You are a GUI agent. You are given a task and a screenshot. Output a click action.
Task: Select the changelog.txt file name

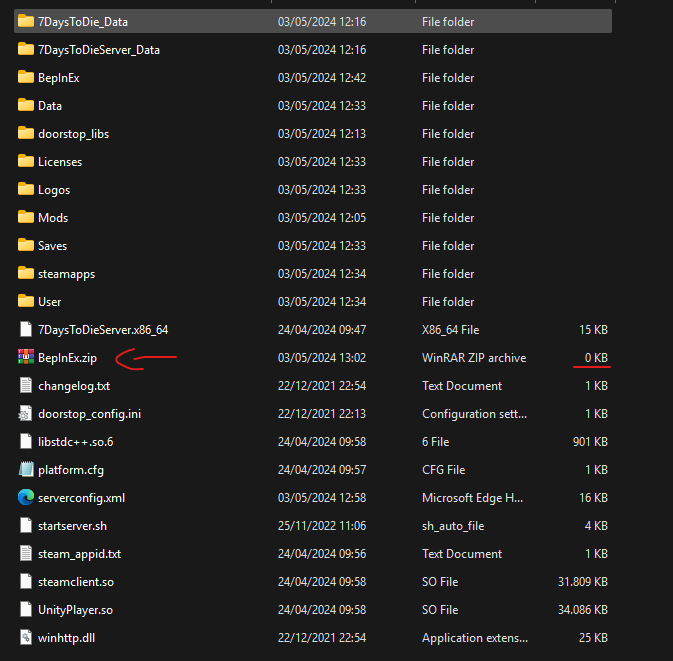tap(74, 386)
